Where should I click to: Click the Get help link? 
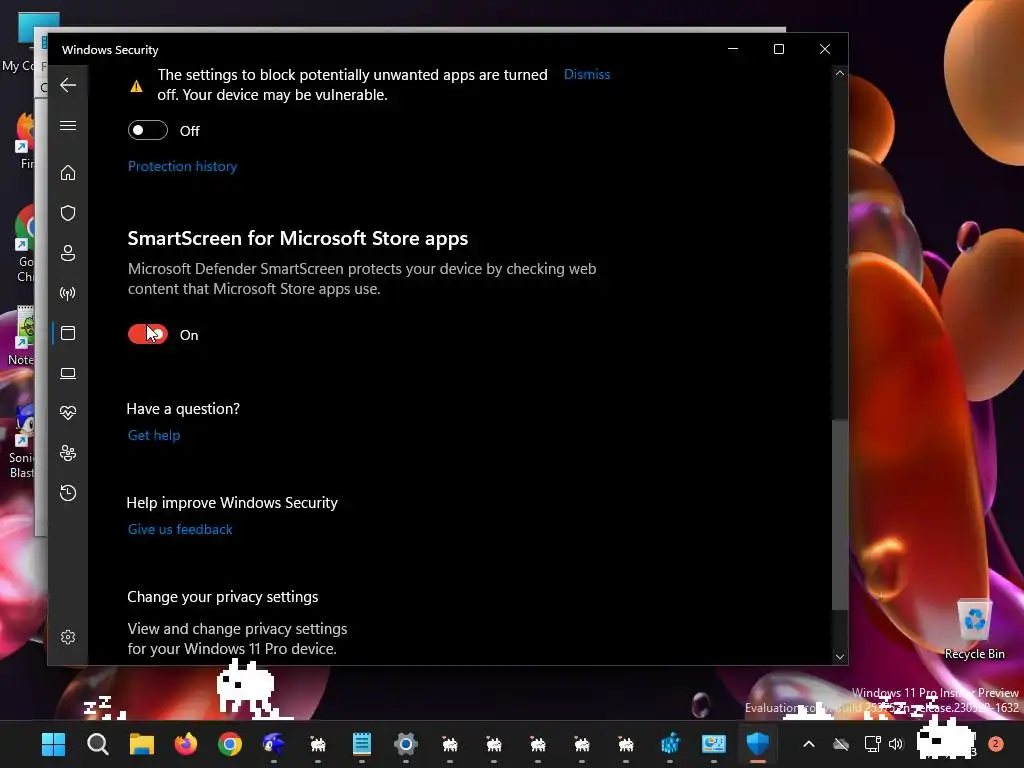[153, 436]
